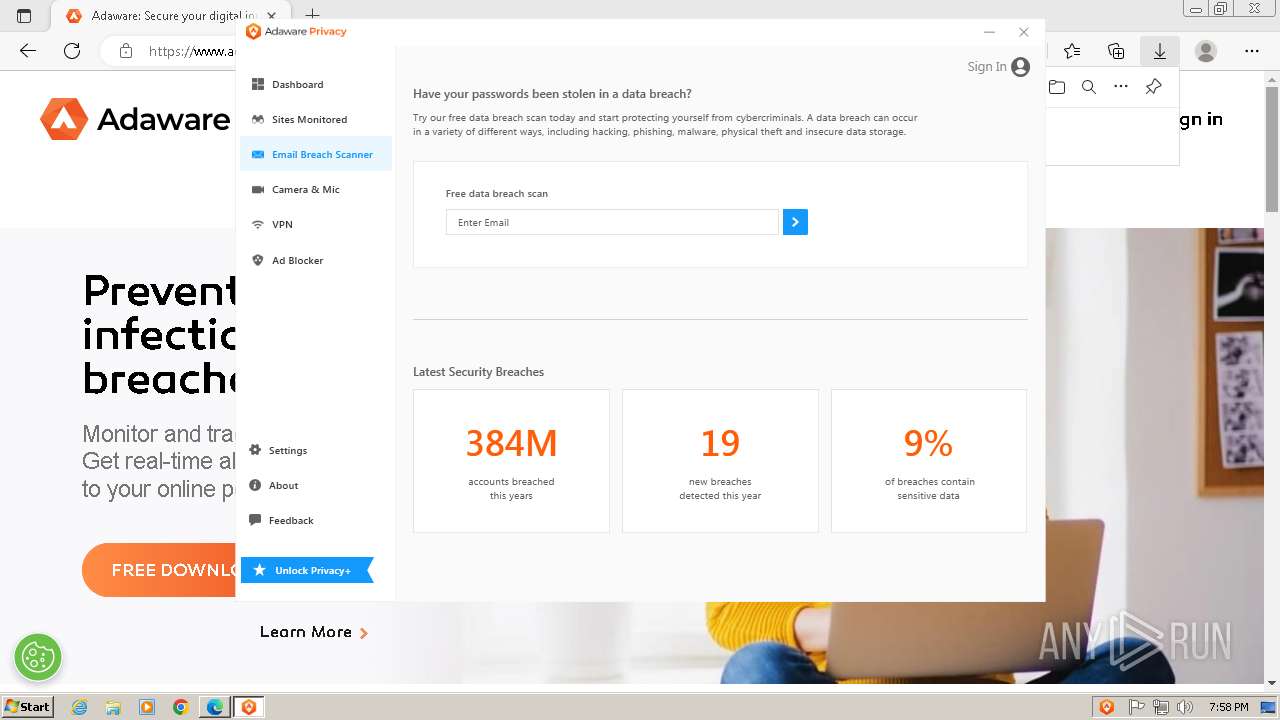
Task: Open a new browser tab
Action: pos(312,15)
